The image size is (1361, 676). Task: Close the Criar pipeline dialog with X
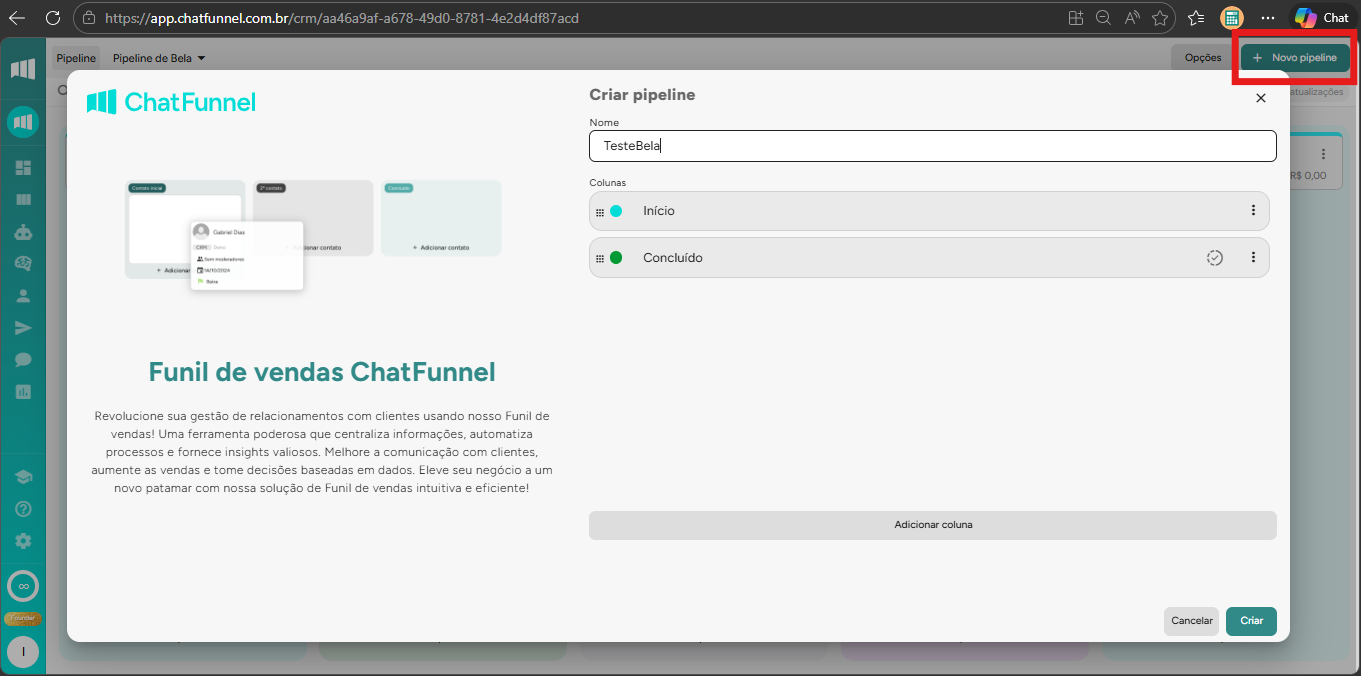[1261, 98]
